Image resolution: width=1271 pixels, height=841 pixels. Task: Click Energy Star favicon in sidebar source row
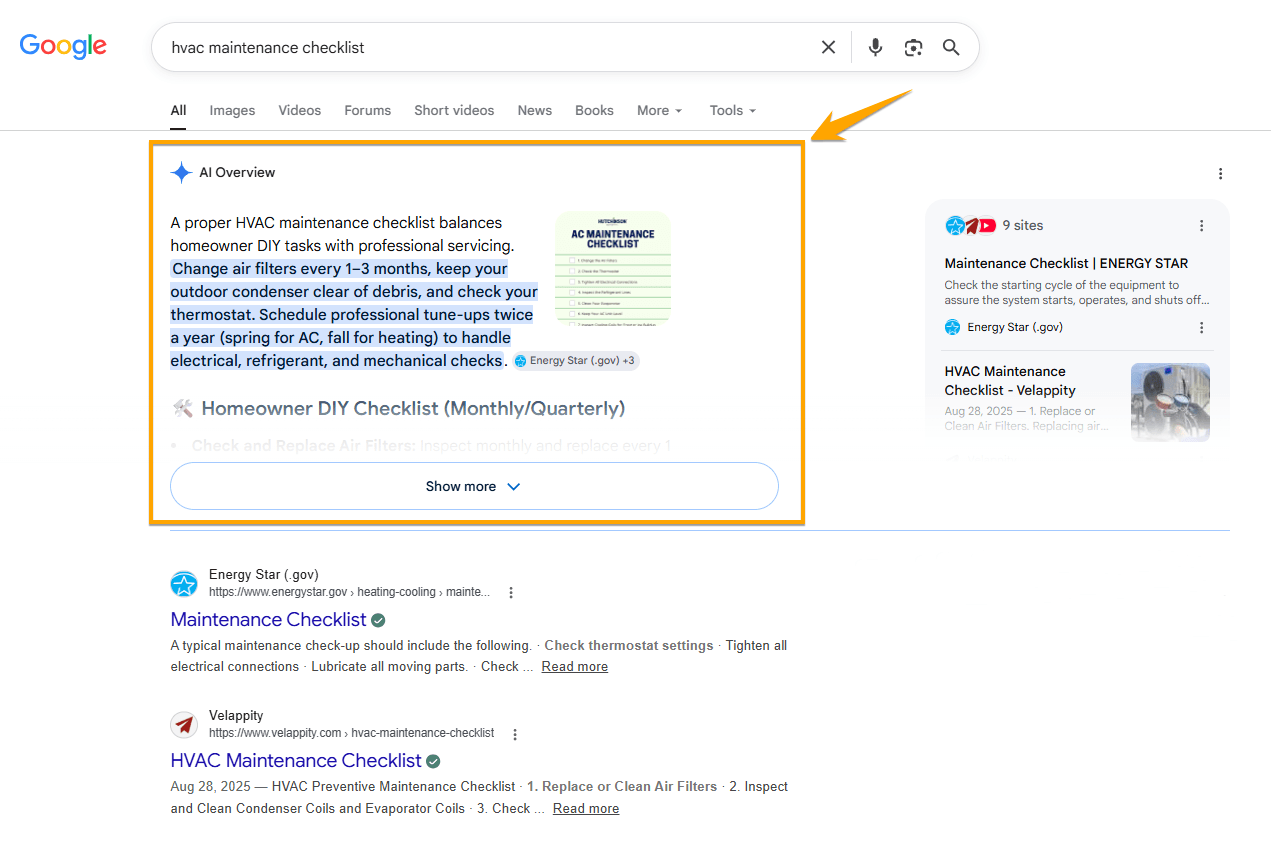tap(952, 327)
